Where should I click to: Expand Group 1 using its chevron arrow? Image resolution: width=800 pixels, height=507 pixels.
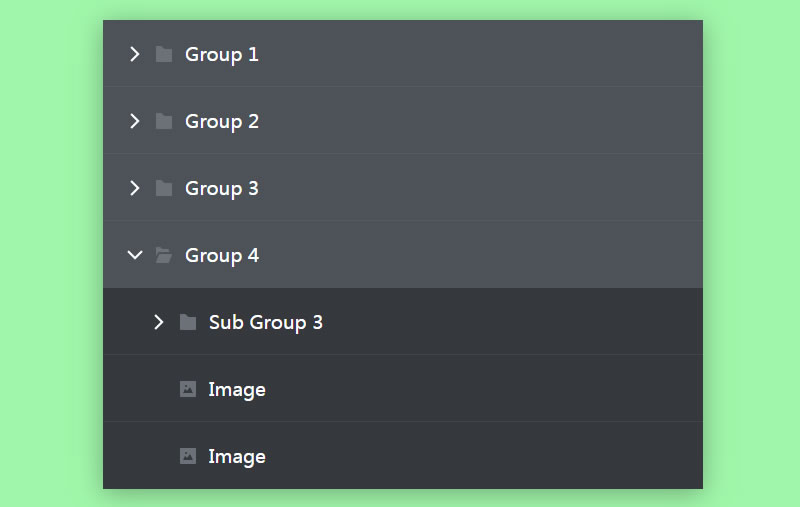coord(135,54)
